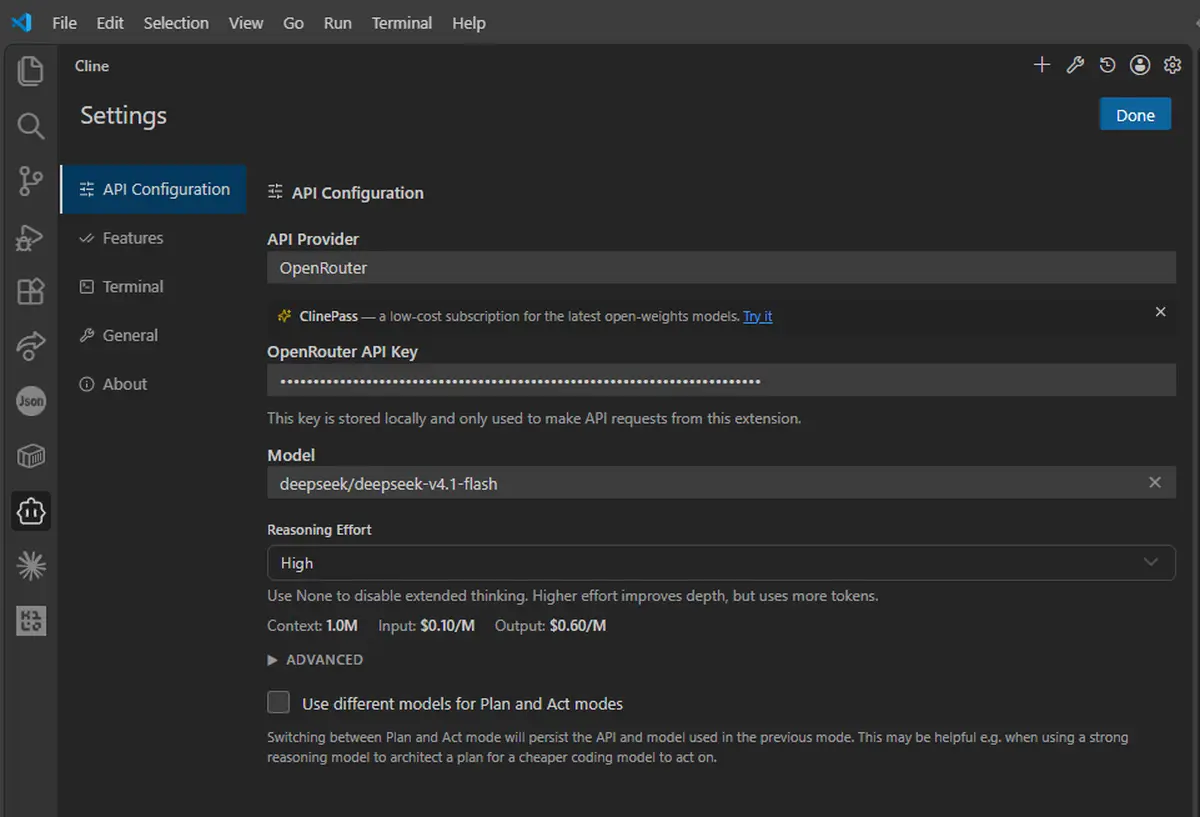Click the share arrow icon in activity bar
The height and width of the screenshot is (817, 1200).
pyautogui.click(x=31, y=346)
